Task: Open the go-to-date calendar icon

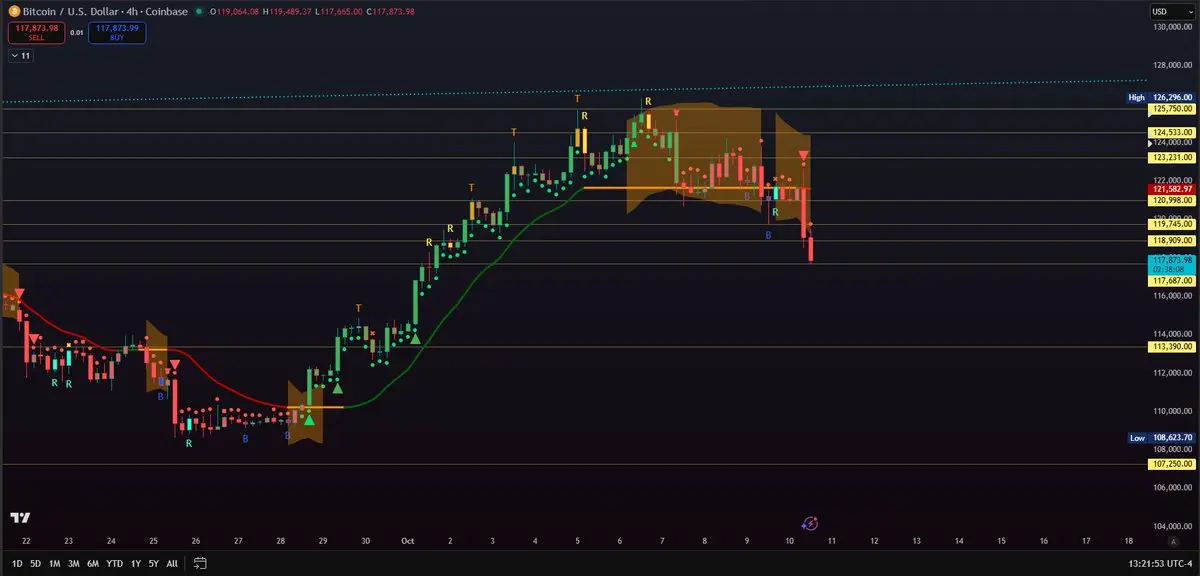Action: (x=200, y=563)
